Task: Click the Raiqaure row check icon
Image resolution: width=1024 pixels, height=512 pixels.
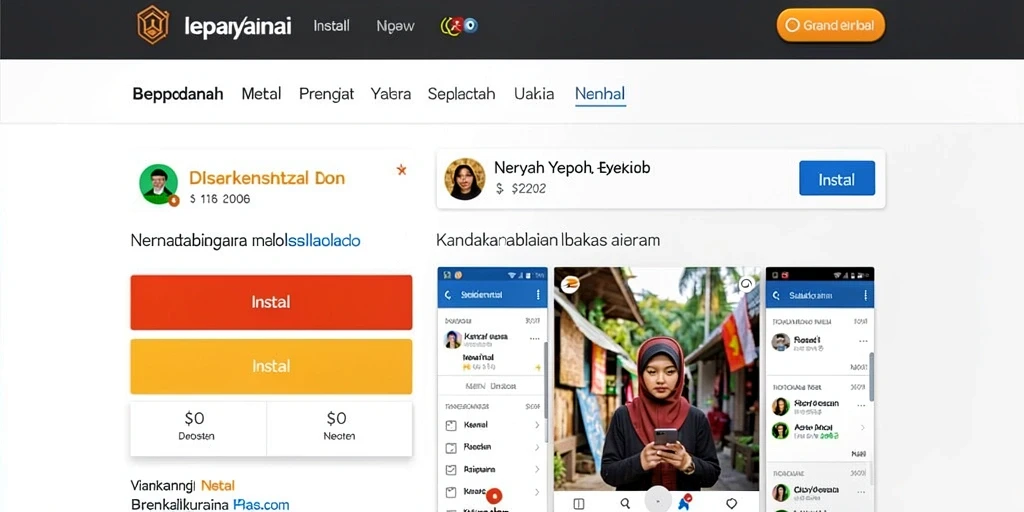Action: (451, 470)
